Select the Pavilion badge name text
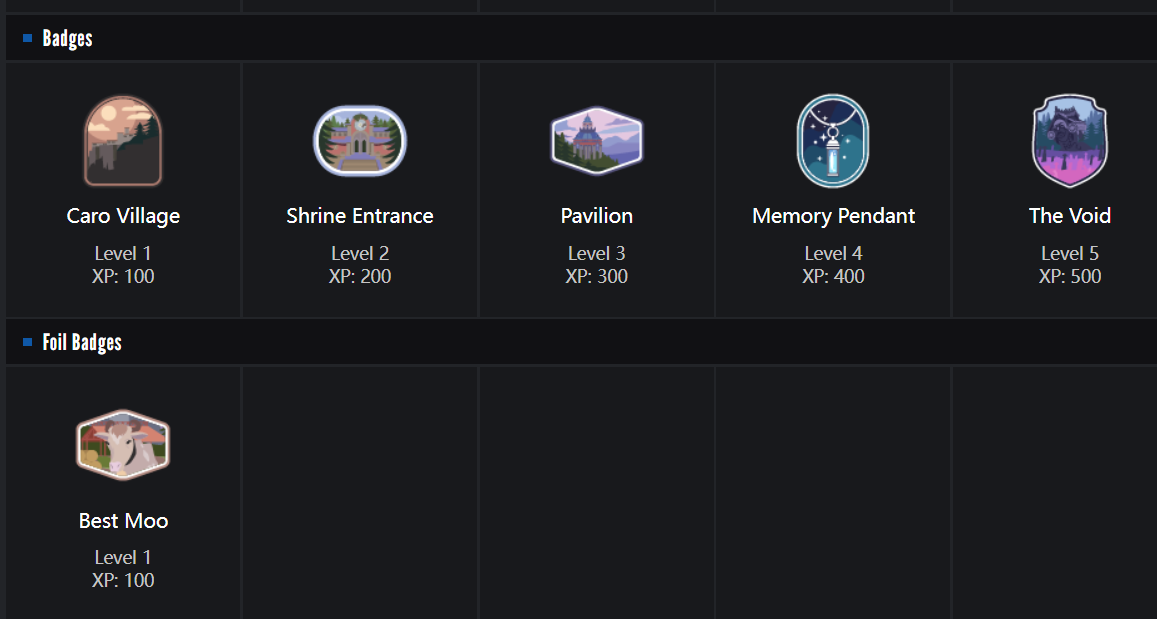Screen dimensions: 1157x619 [597, 216]
